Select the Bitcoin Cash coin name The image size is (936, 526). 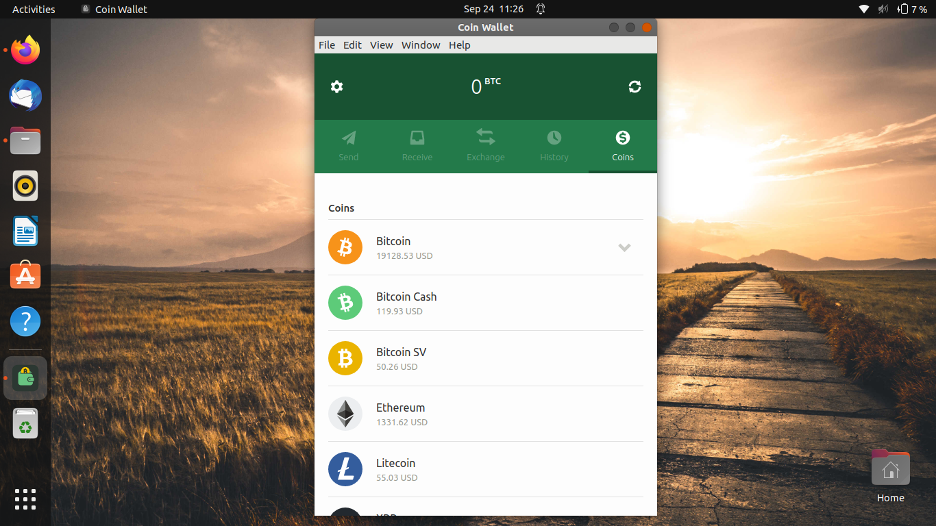(407, 297)
